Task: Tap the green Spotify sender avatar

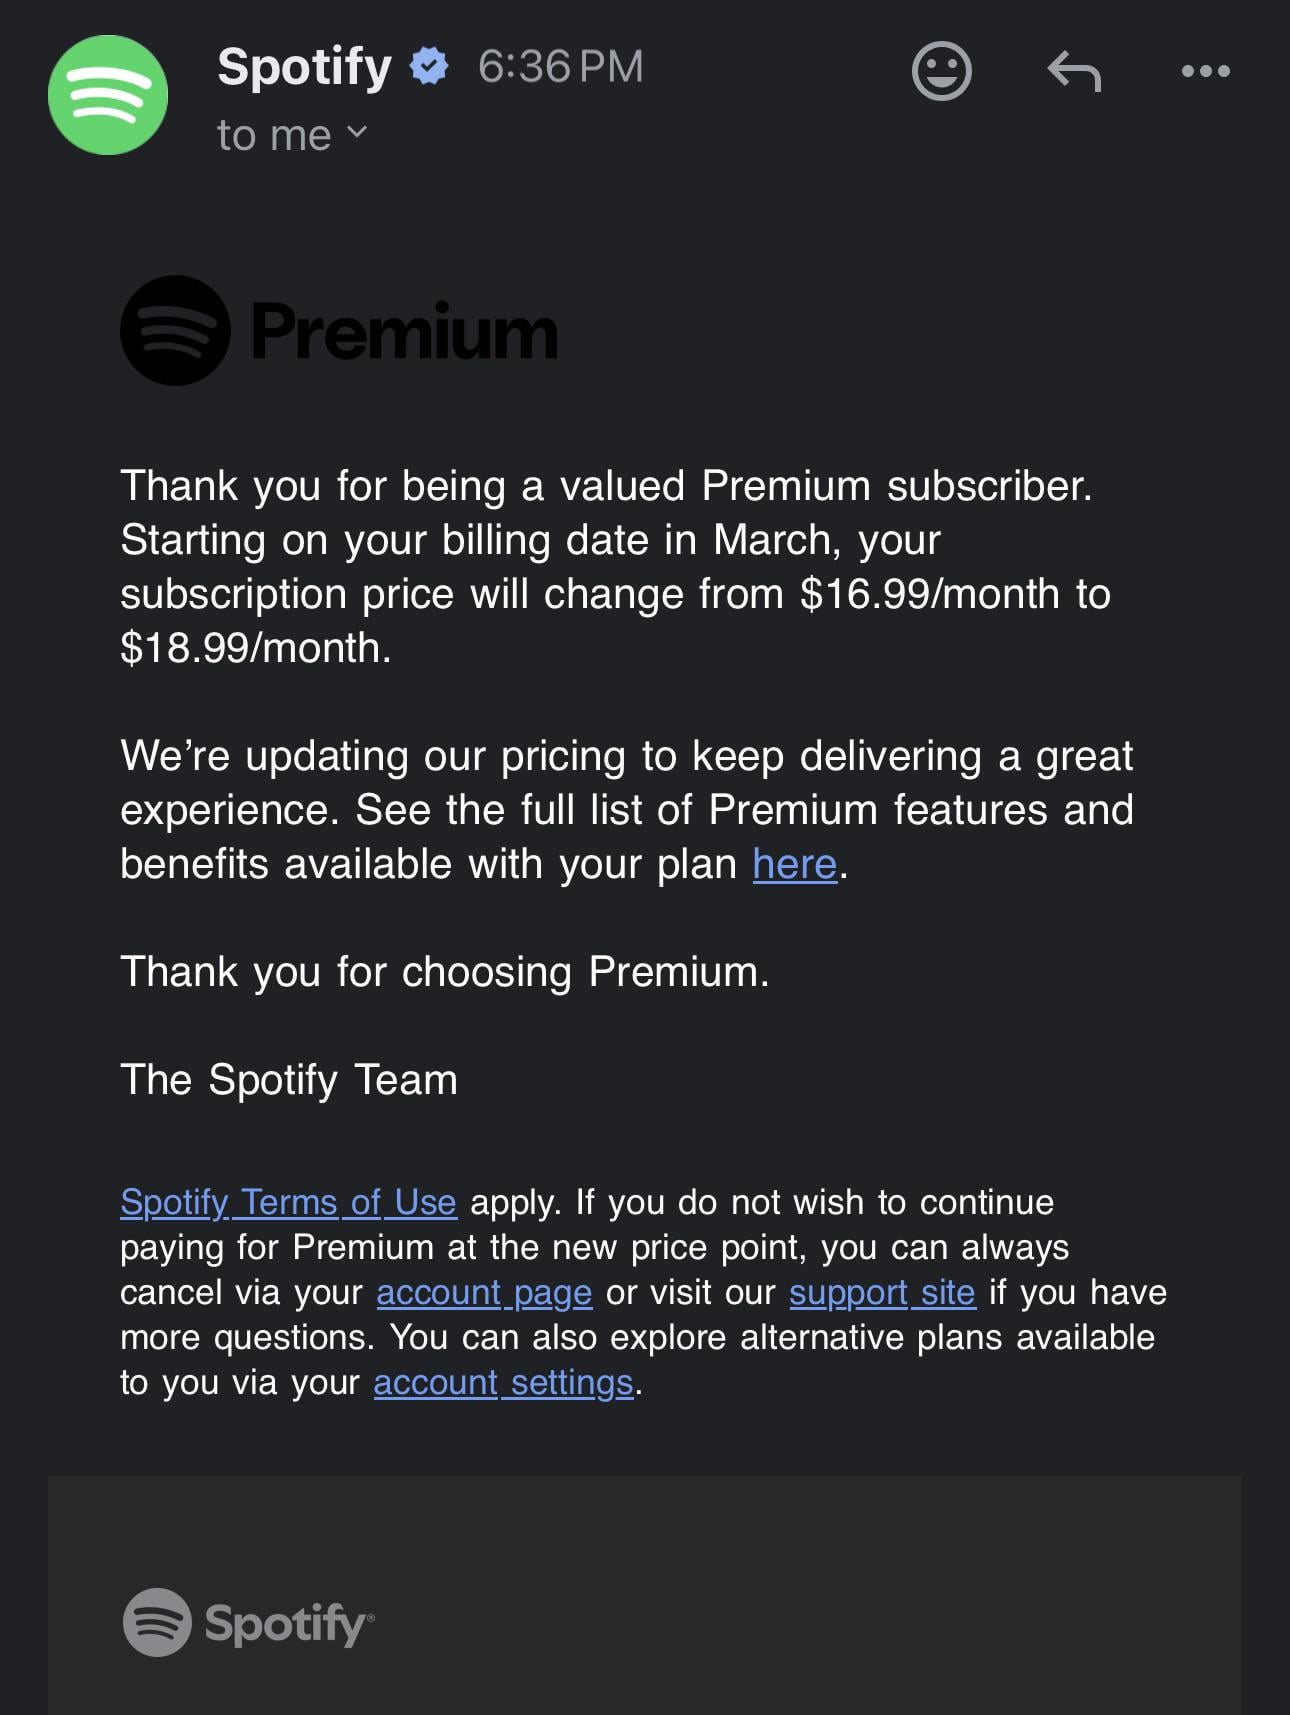Action: tap(108, 95)
